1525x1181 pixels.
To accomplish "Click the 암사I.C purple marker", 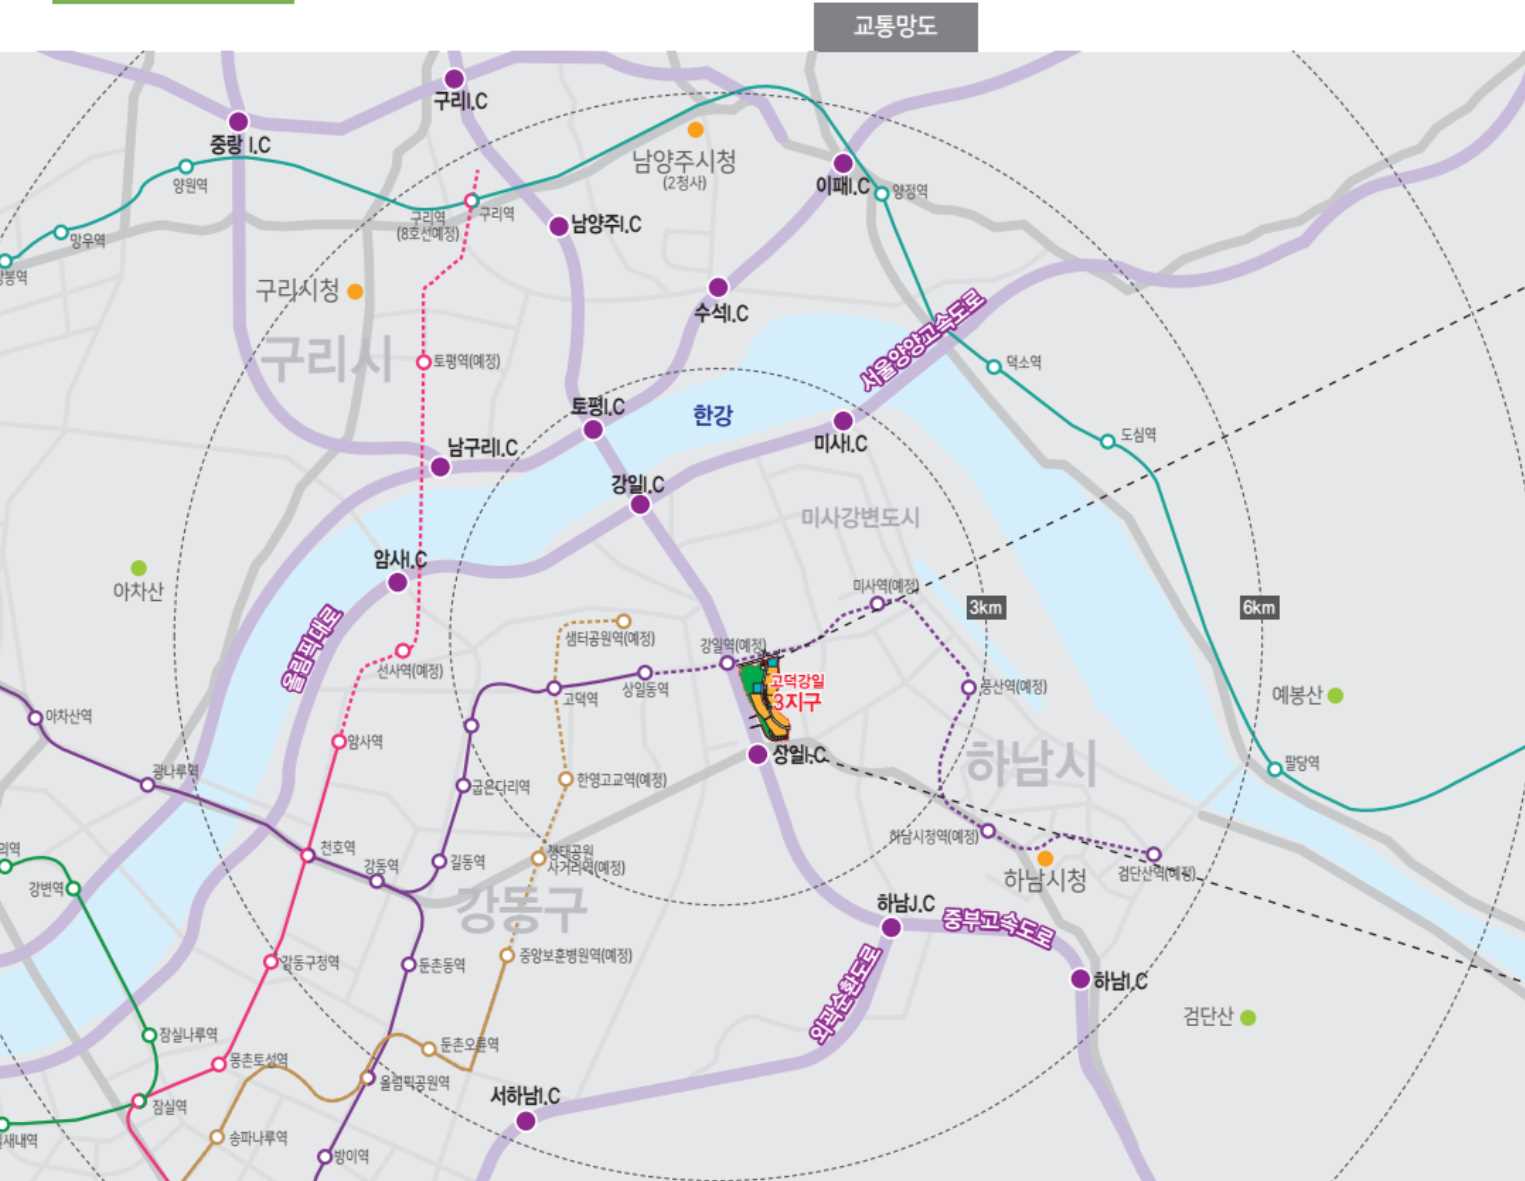I will coord(397,582).
